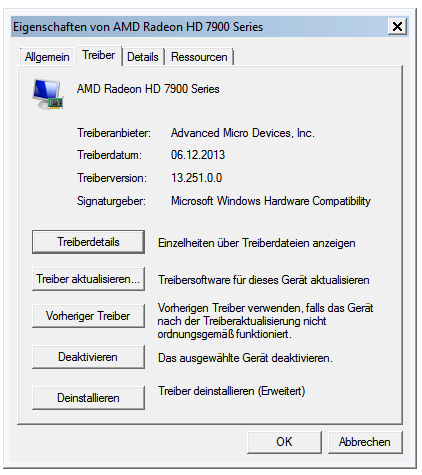Click the driver date value 06.12.2013

[x=198, y=155]
